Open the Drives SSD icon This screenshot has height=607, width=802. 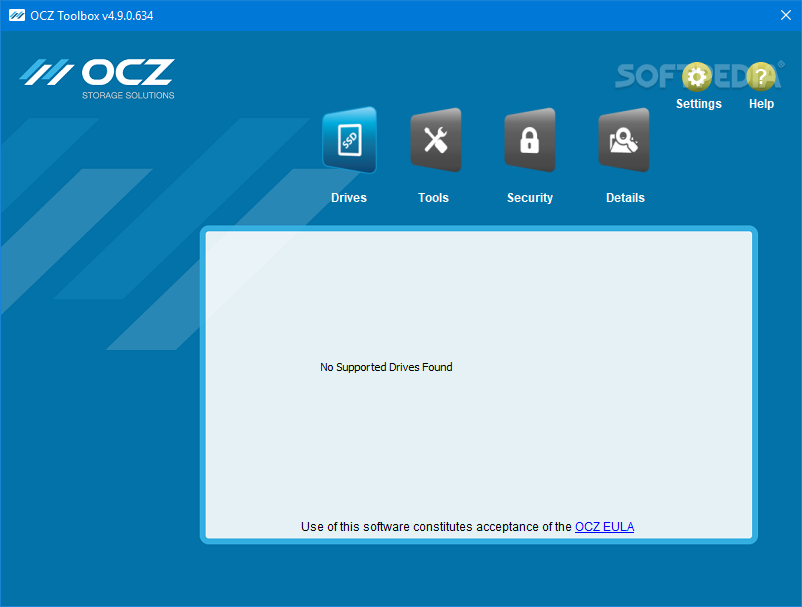point(349,140)
